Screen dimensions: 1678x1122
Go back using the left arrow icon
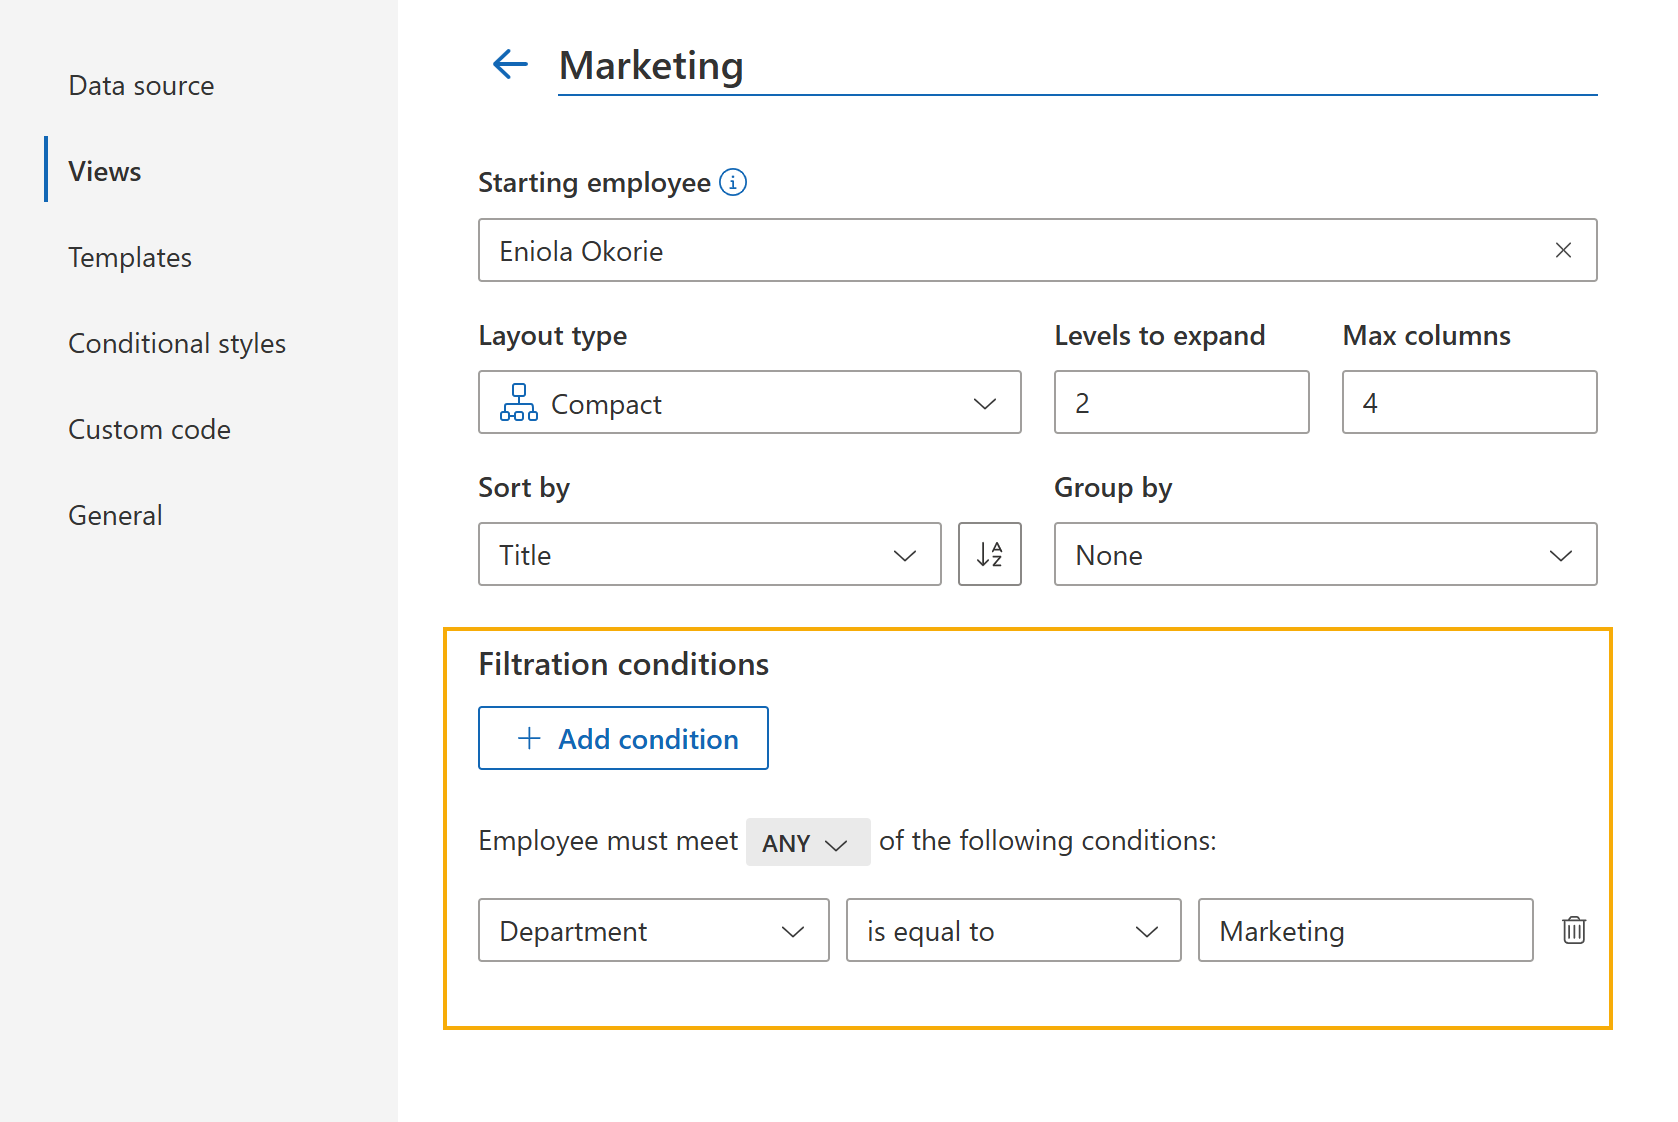click(510, 65)
